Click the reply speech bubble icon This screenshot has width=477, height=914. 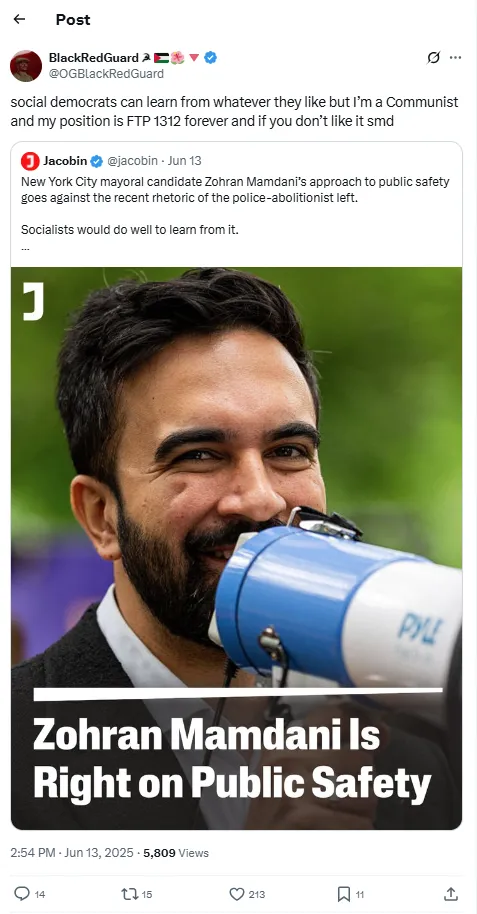[22, 894]
